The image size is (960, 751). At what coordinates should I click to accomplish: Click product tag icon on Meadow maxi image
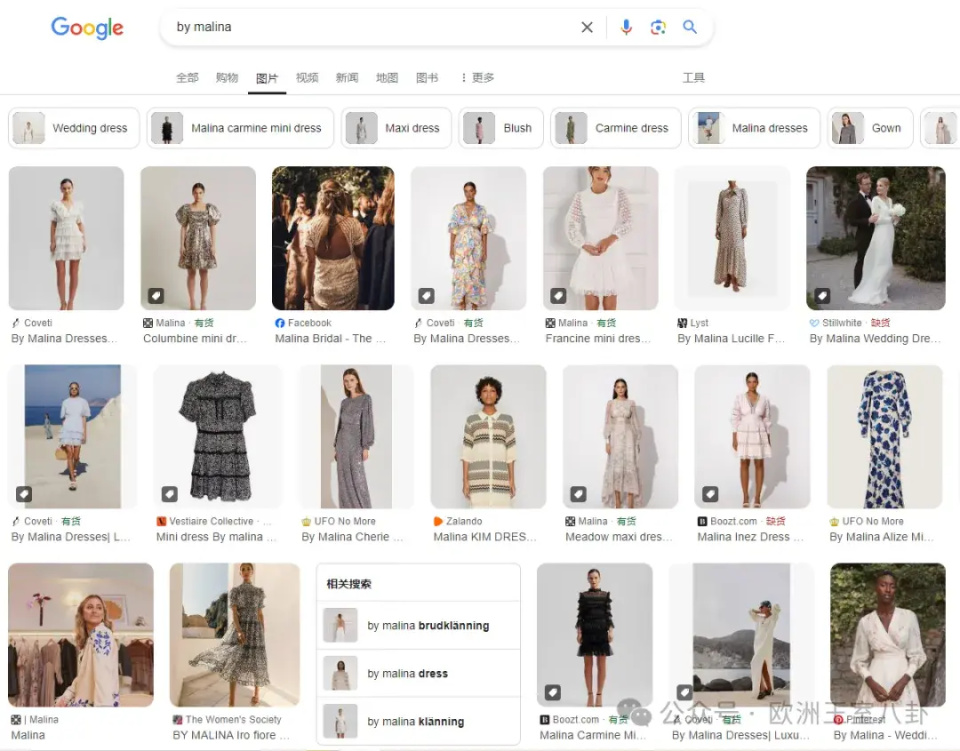[x=579, y=493]
